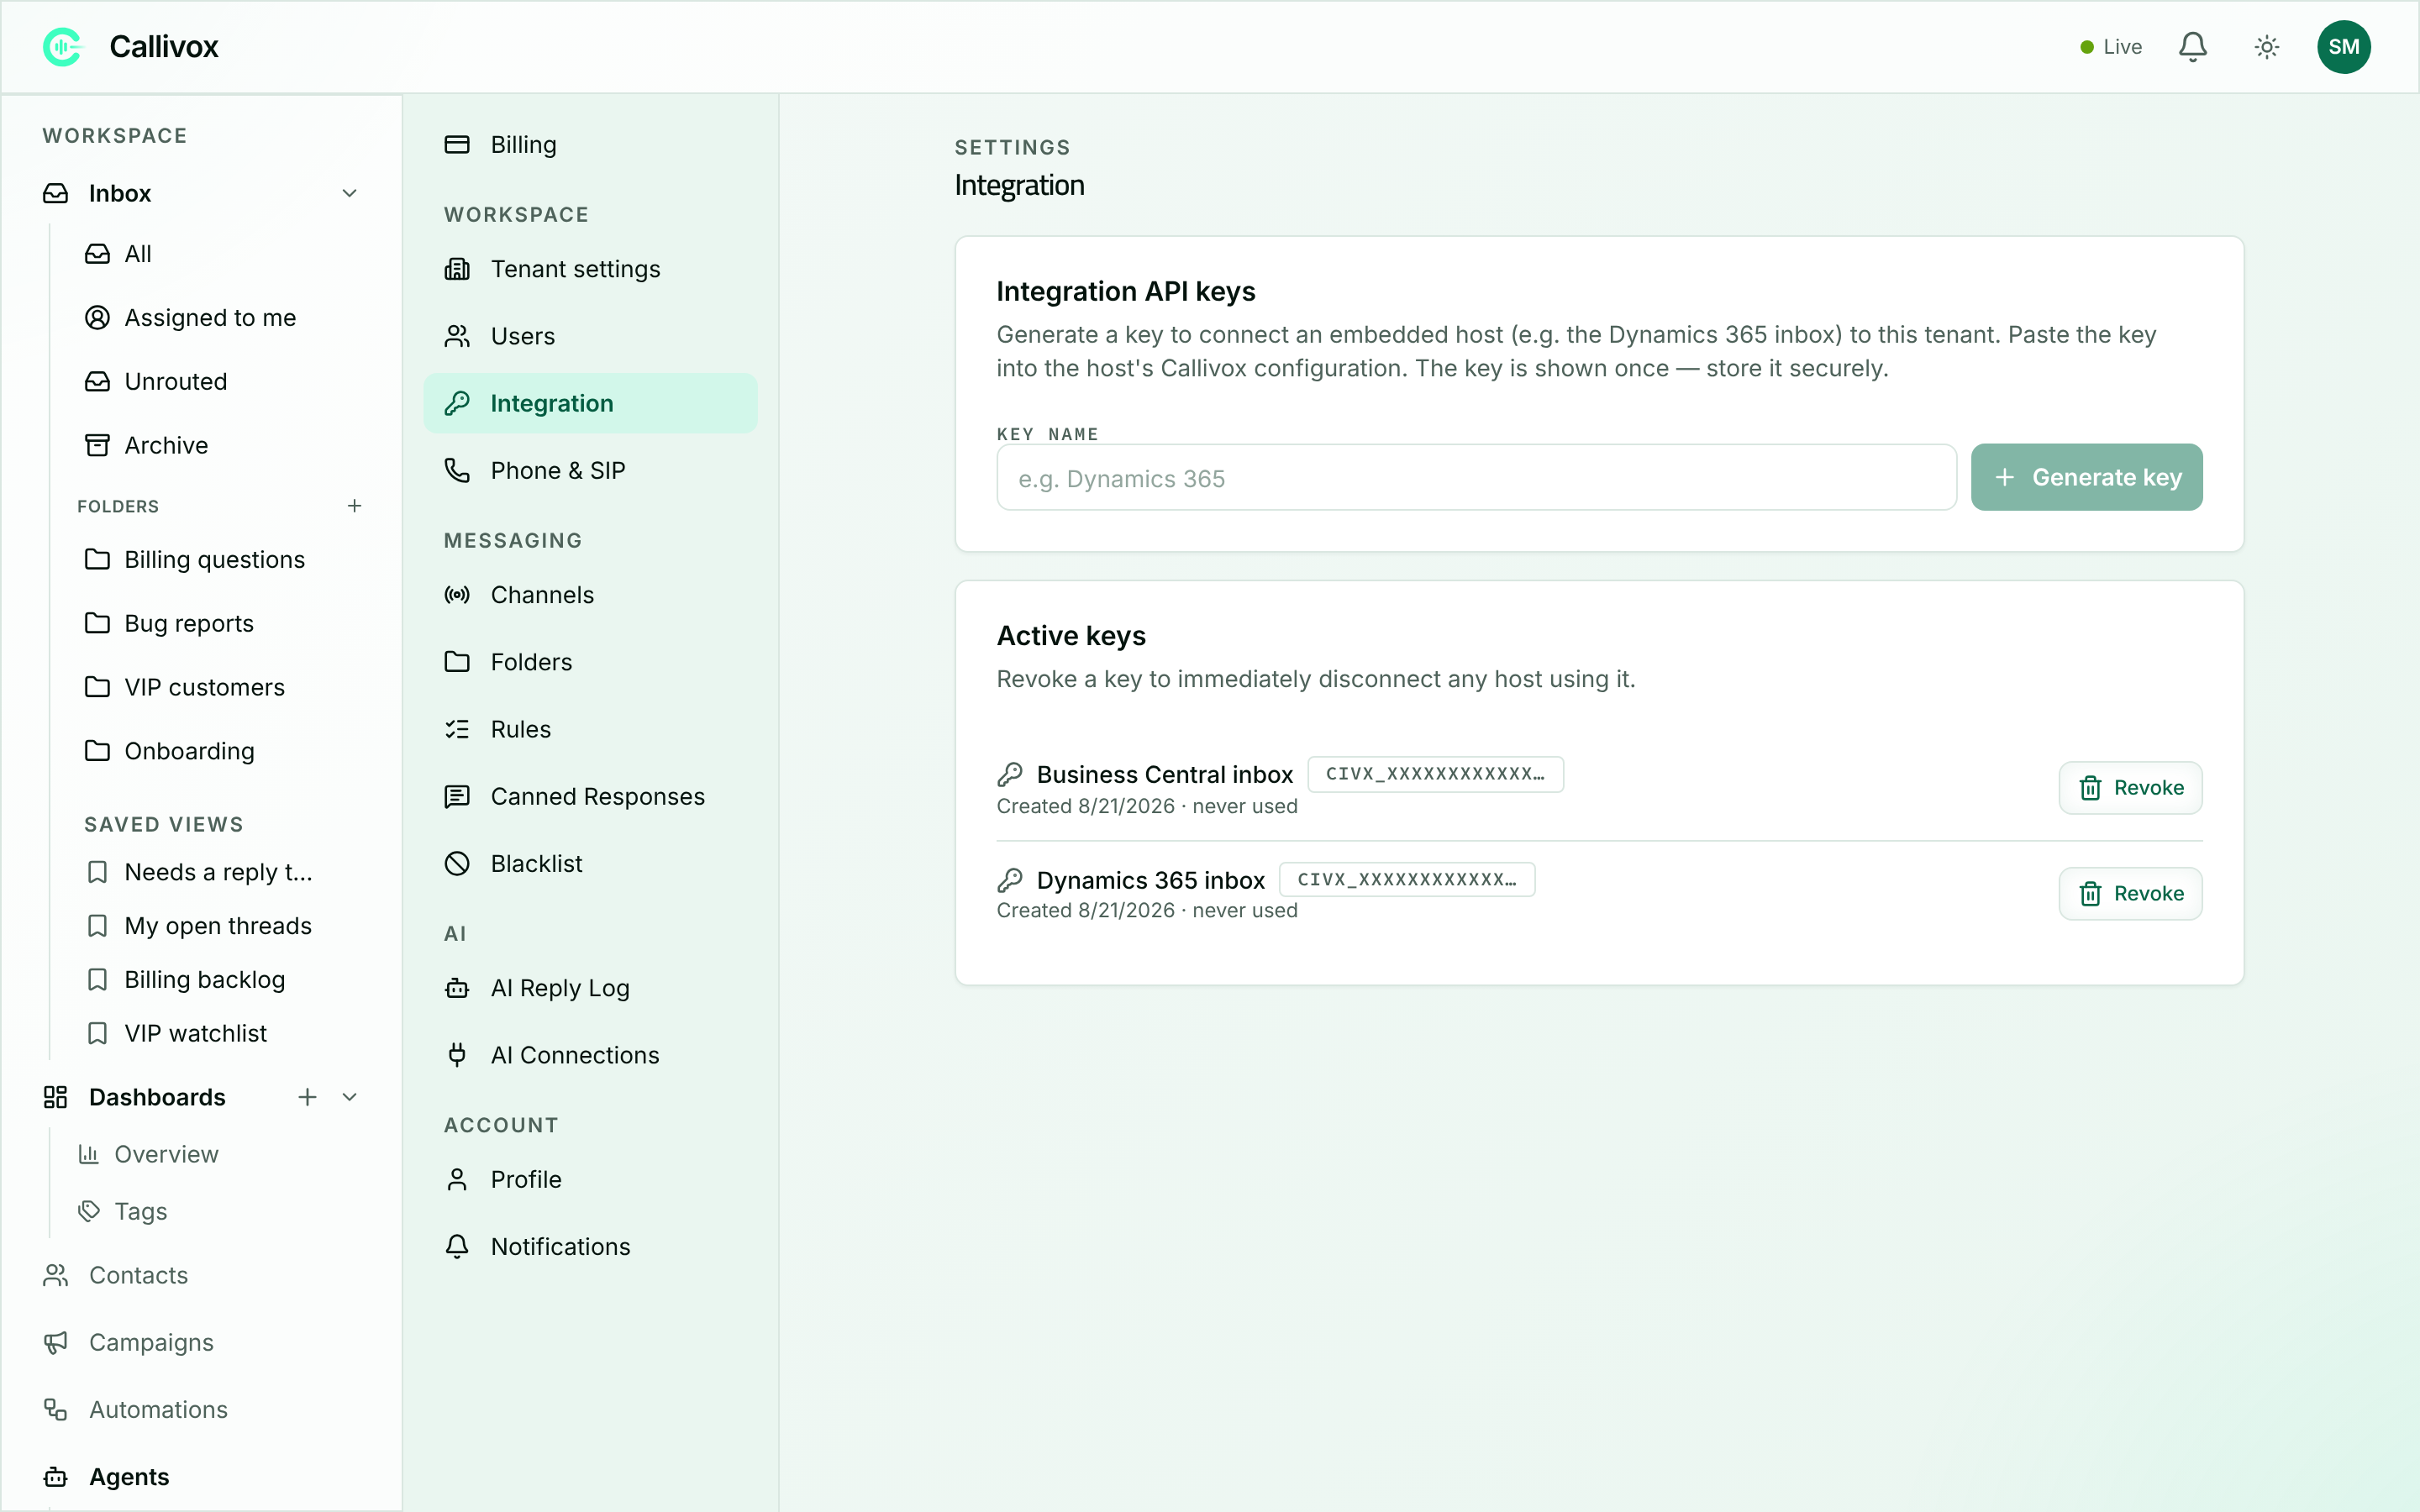The width and height of the screenshot is (2420, 1512).
Task: Open the Bug reports folder
Action: pos(222,624)
